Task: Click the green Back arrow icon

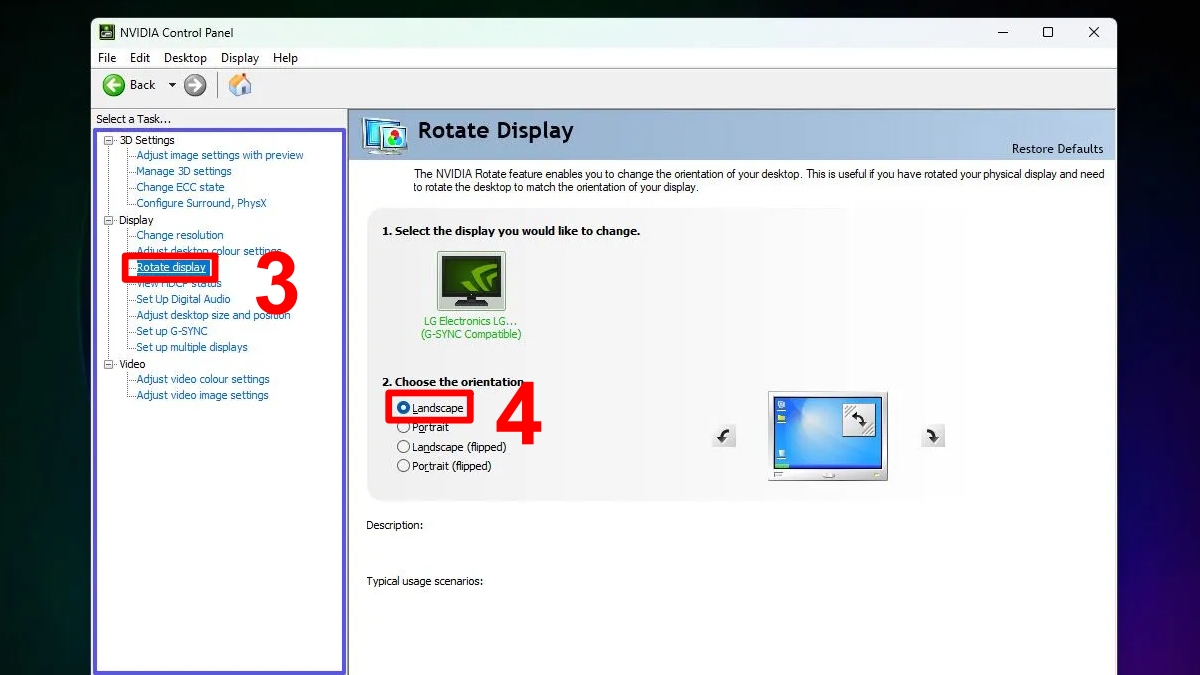Action: [114, 85]
